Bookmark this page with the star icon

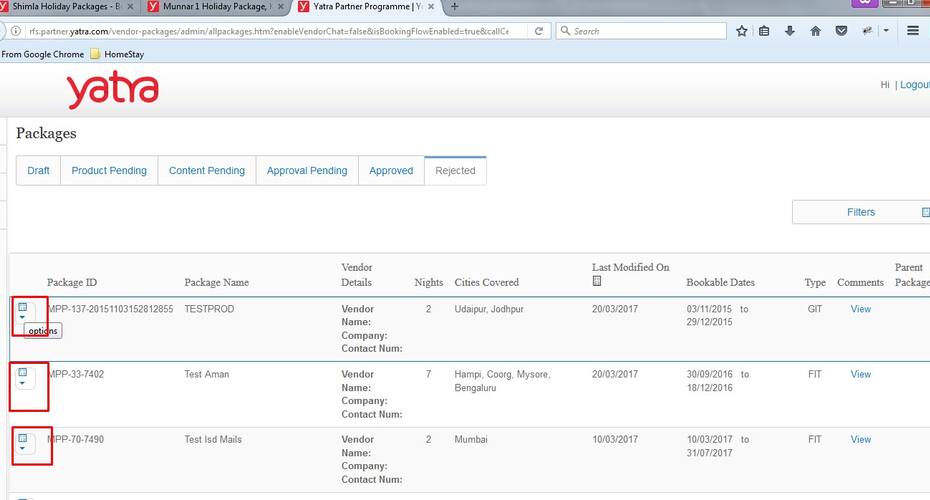coord(741,31)
